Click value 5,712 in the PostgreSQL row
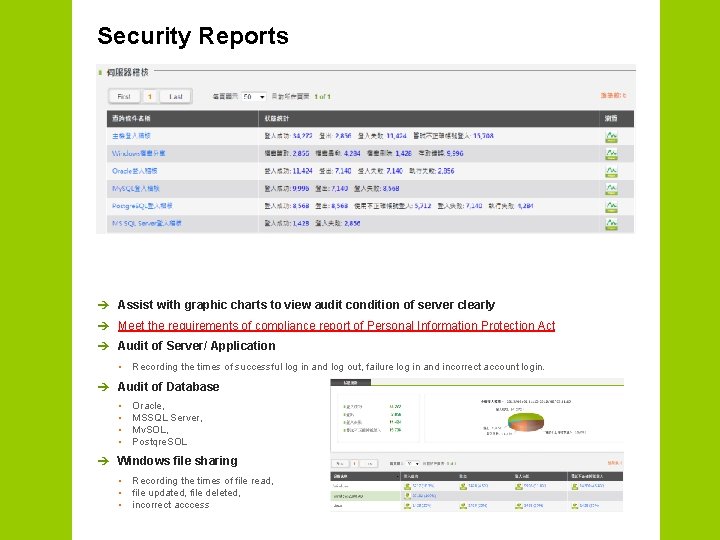 click(422, 206)
